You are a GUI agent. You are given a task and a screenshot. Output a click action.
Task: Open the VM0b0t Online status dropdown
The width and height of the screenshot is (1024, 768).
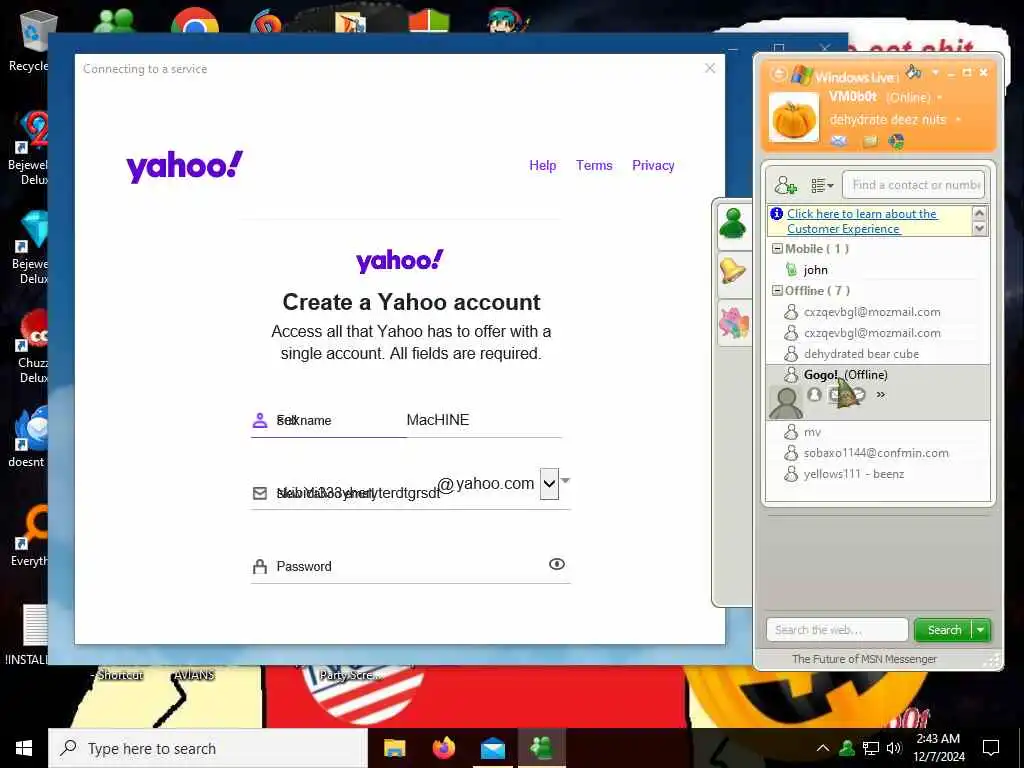pos(940,97)
